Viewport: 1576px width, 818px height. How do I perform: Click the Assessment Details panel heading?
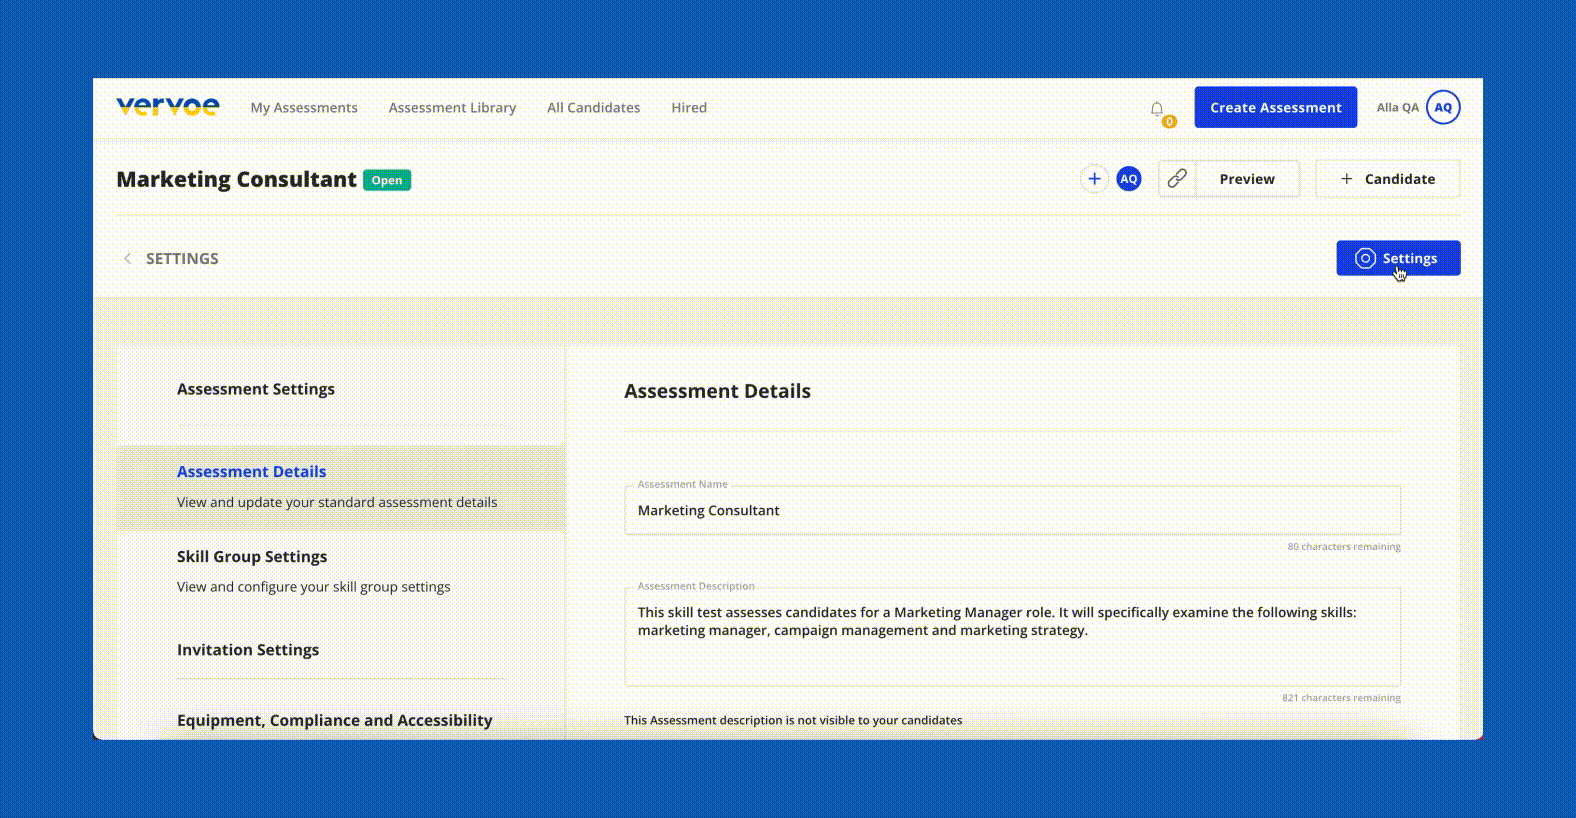click(x=717, y=391)
